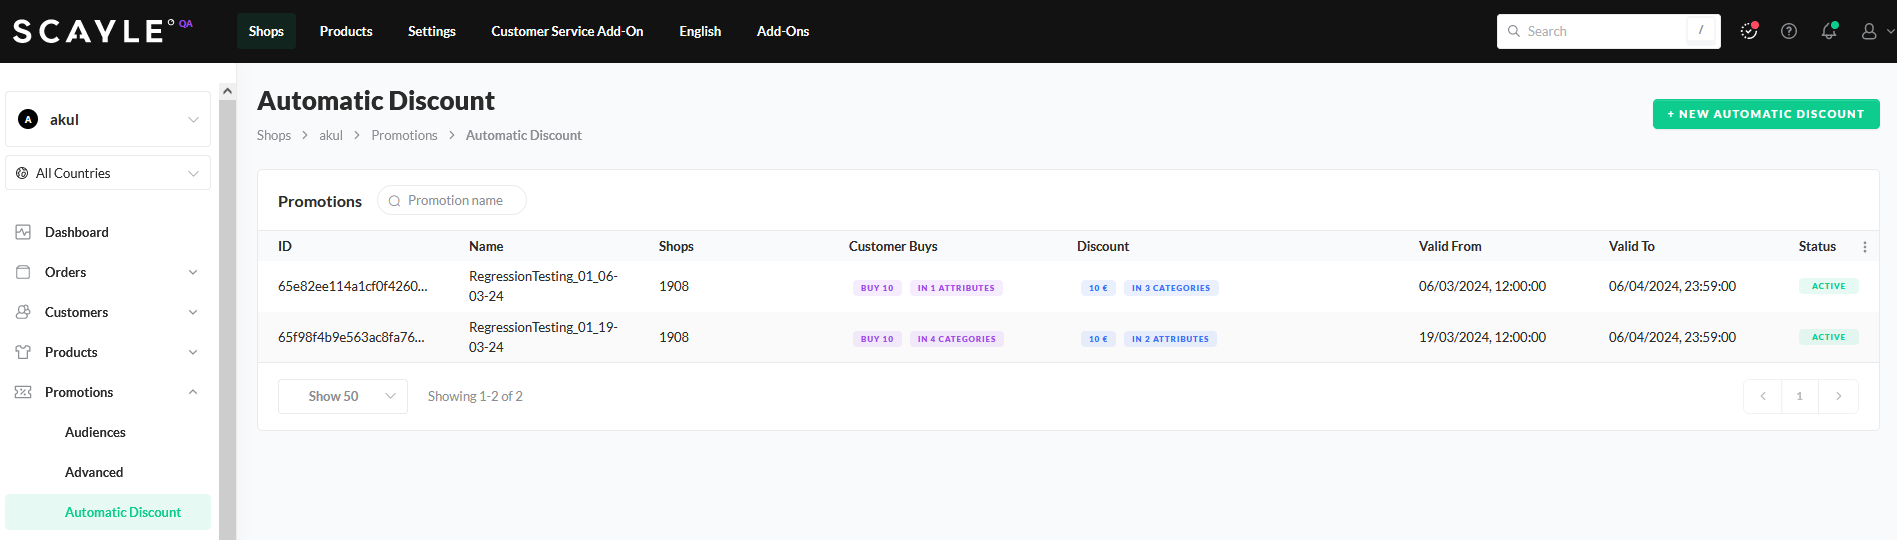Click Promotions breadcrumb link
Image resolution: width=1897 pixels, height=540 pixels.
pos(404,135)
